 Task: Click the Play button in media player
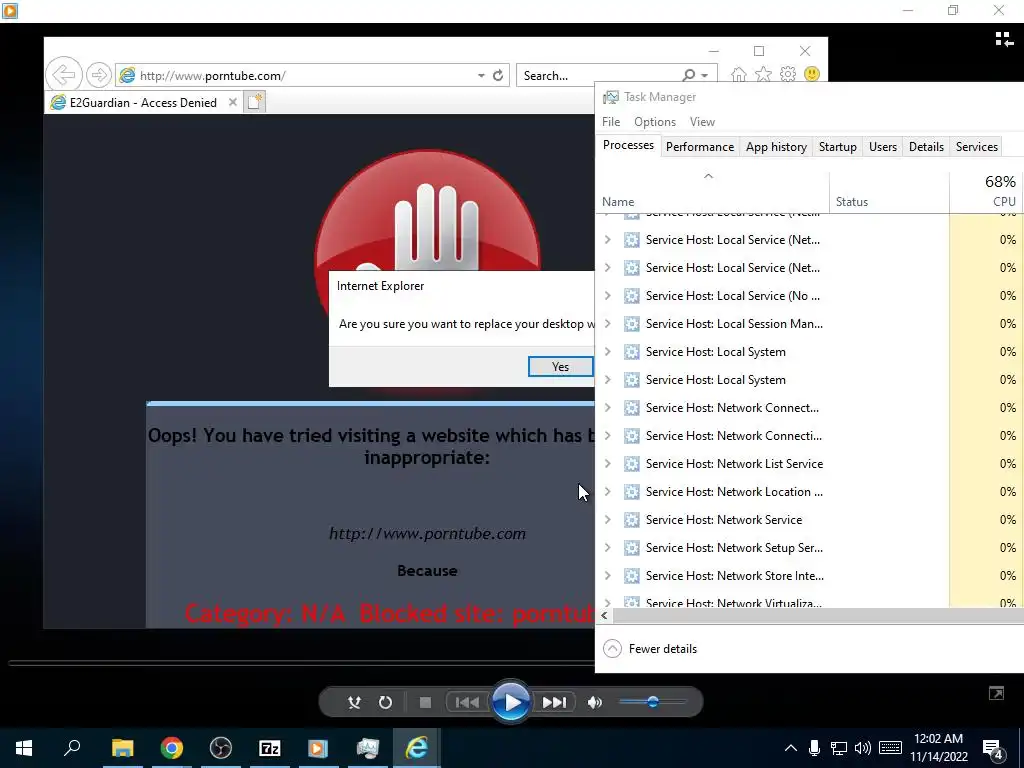click(x=511, y=703)
